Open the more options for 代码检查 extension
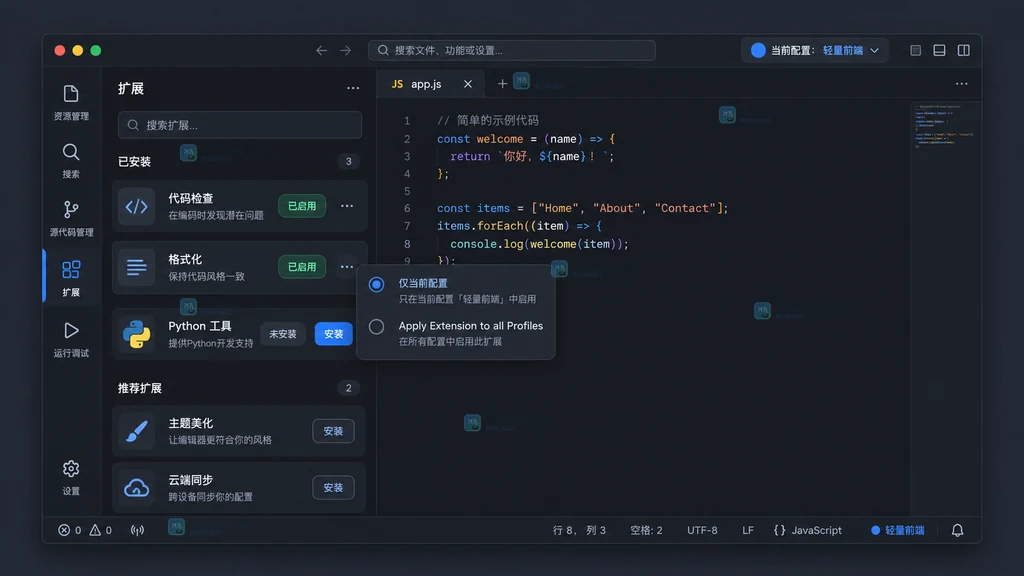The width and height of the screenshot is (1024, 576). 347,206
